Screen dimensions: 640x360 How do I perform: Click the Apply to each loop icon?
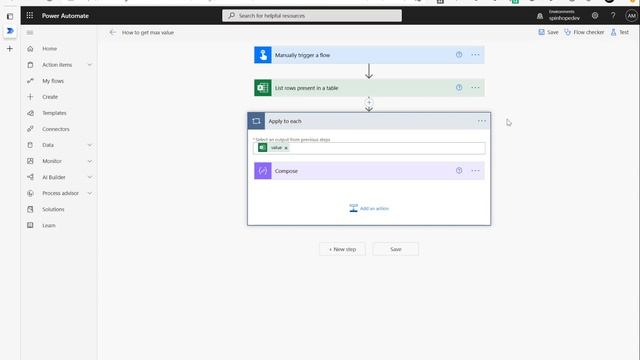pos(256,121)
